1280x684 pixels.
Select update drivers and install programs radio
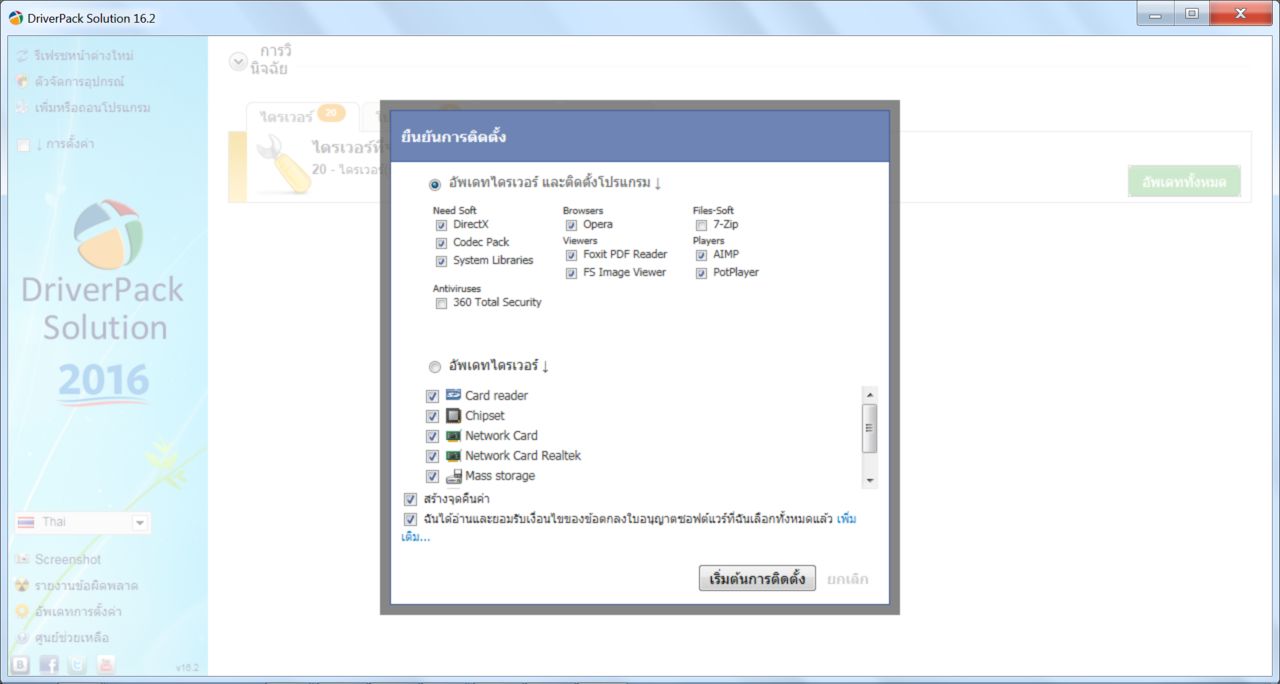click(434, 184)
